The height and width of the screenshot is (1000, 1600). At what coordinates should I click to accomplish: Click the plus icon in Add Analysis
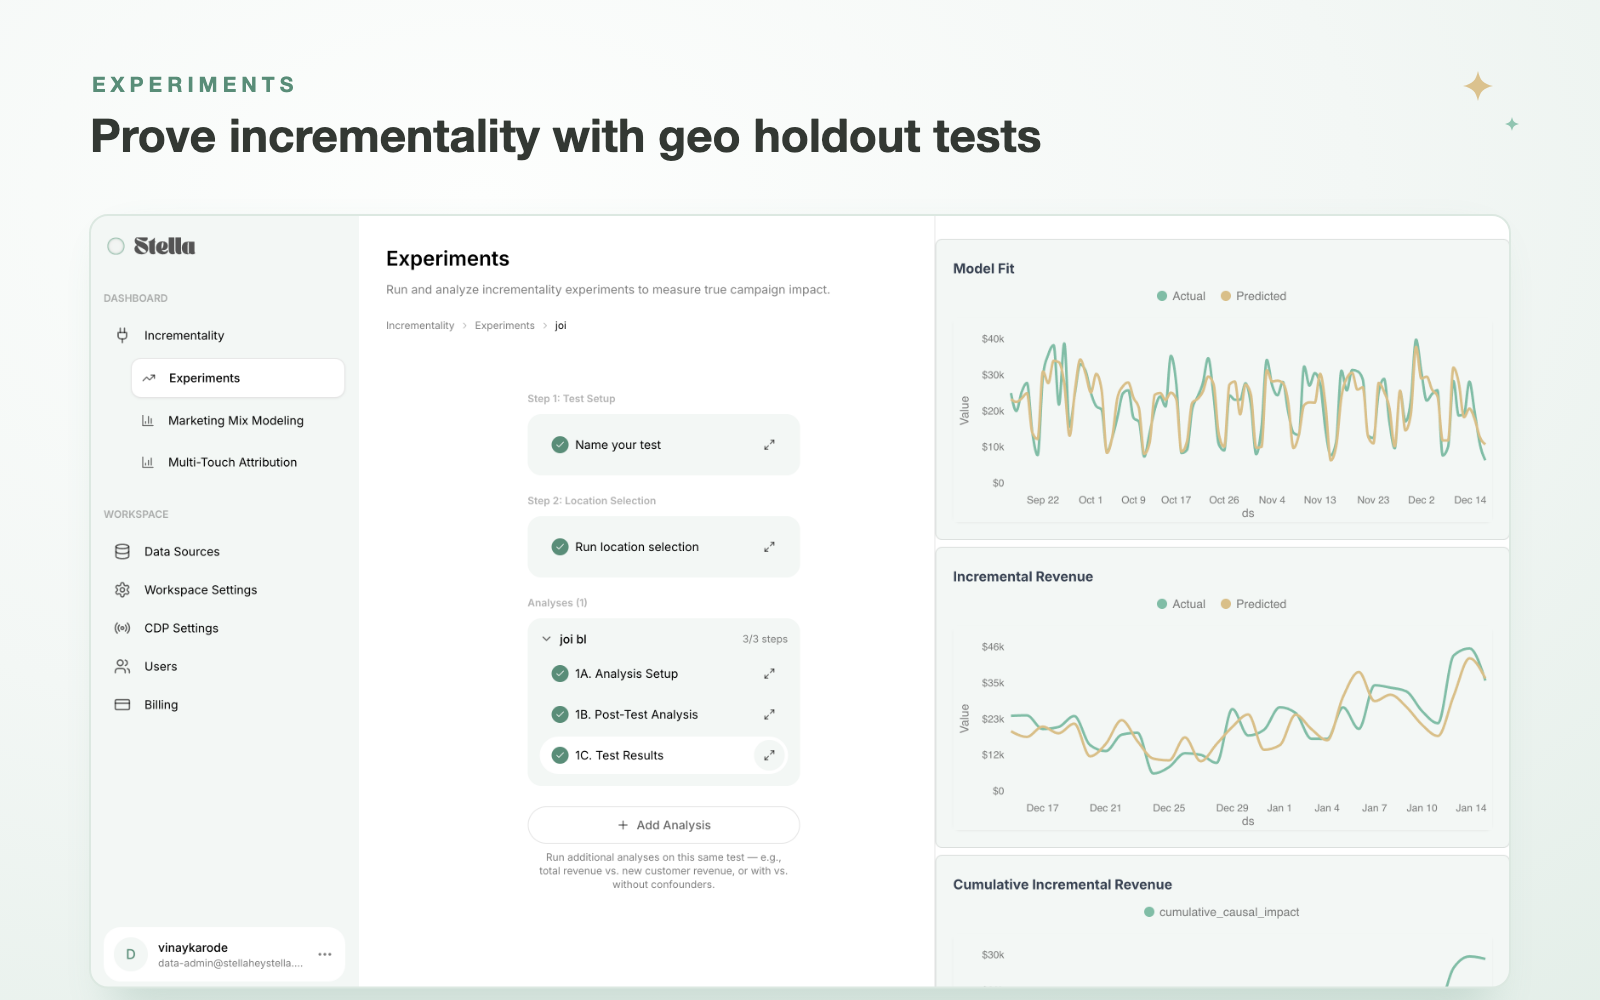tap(623, 825)
